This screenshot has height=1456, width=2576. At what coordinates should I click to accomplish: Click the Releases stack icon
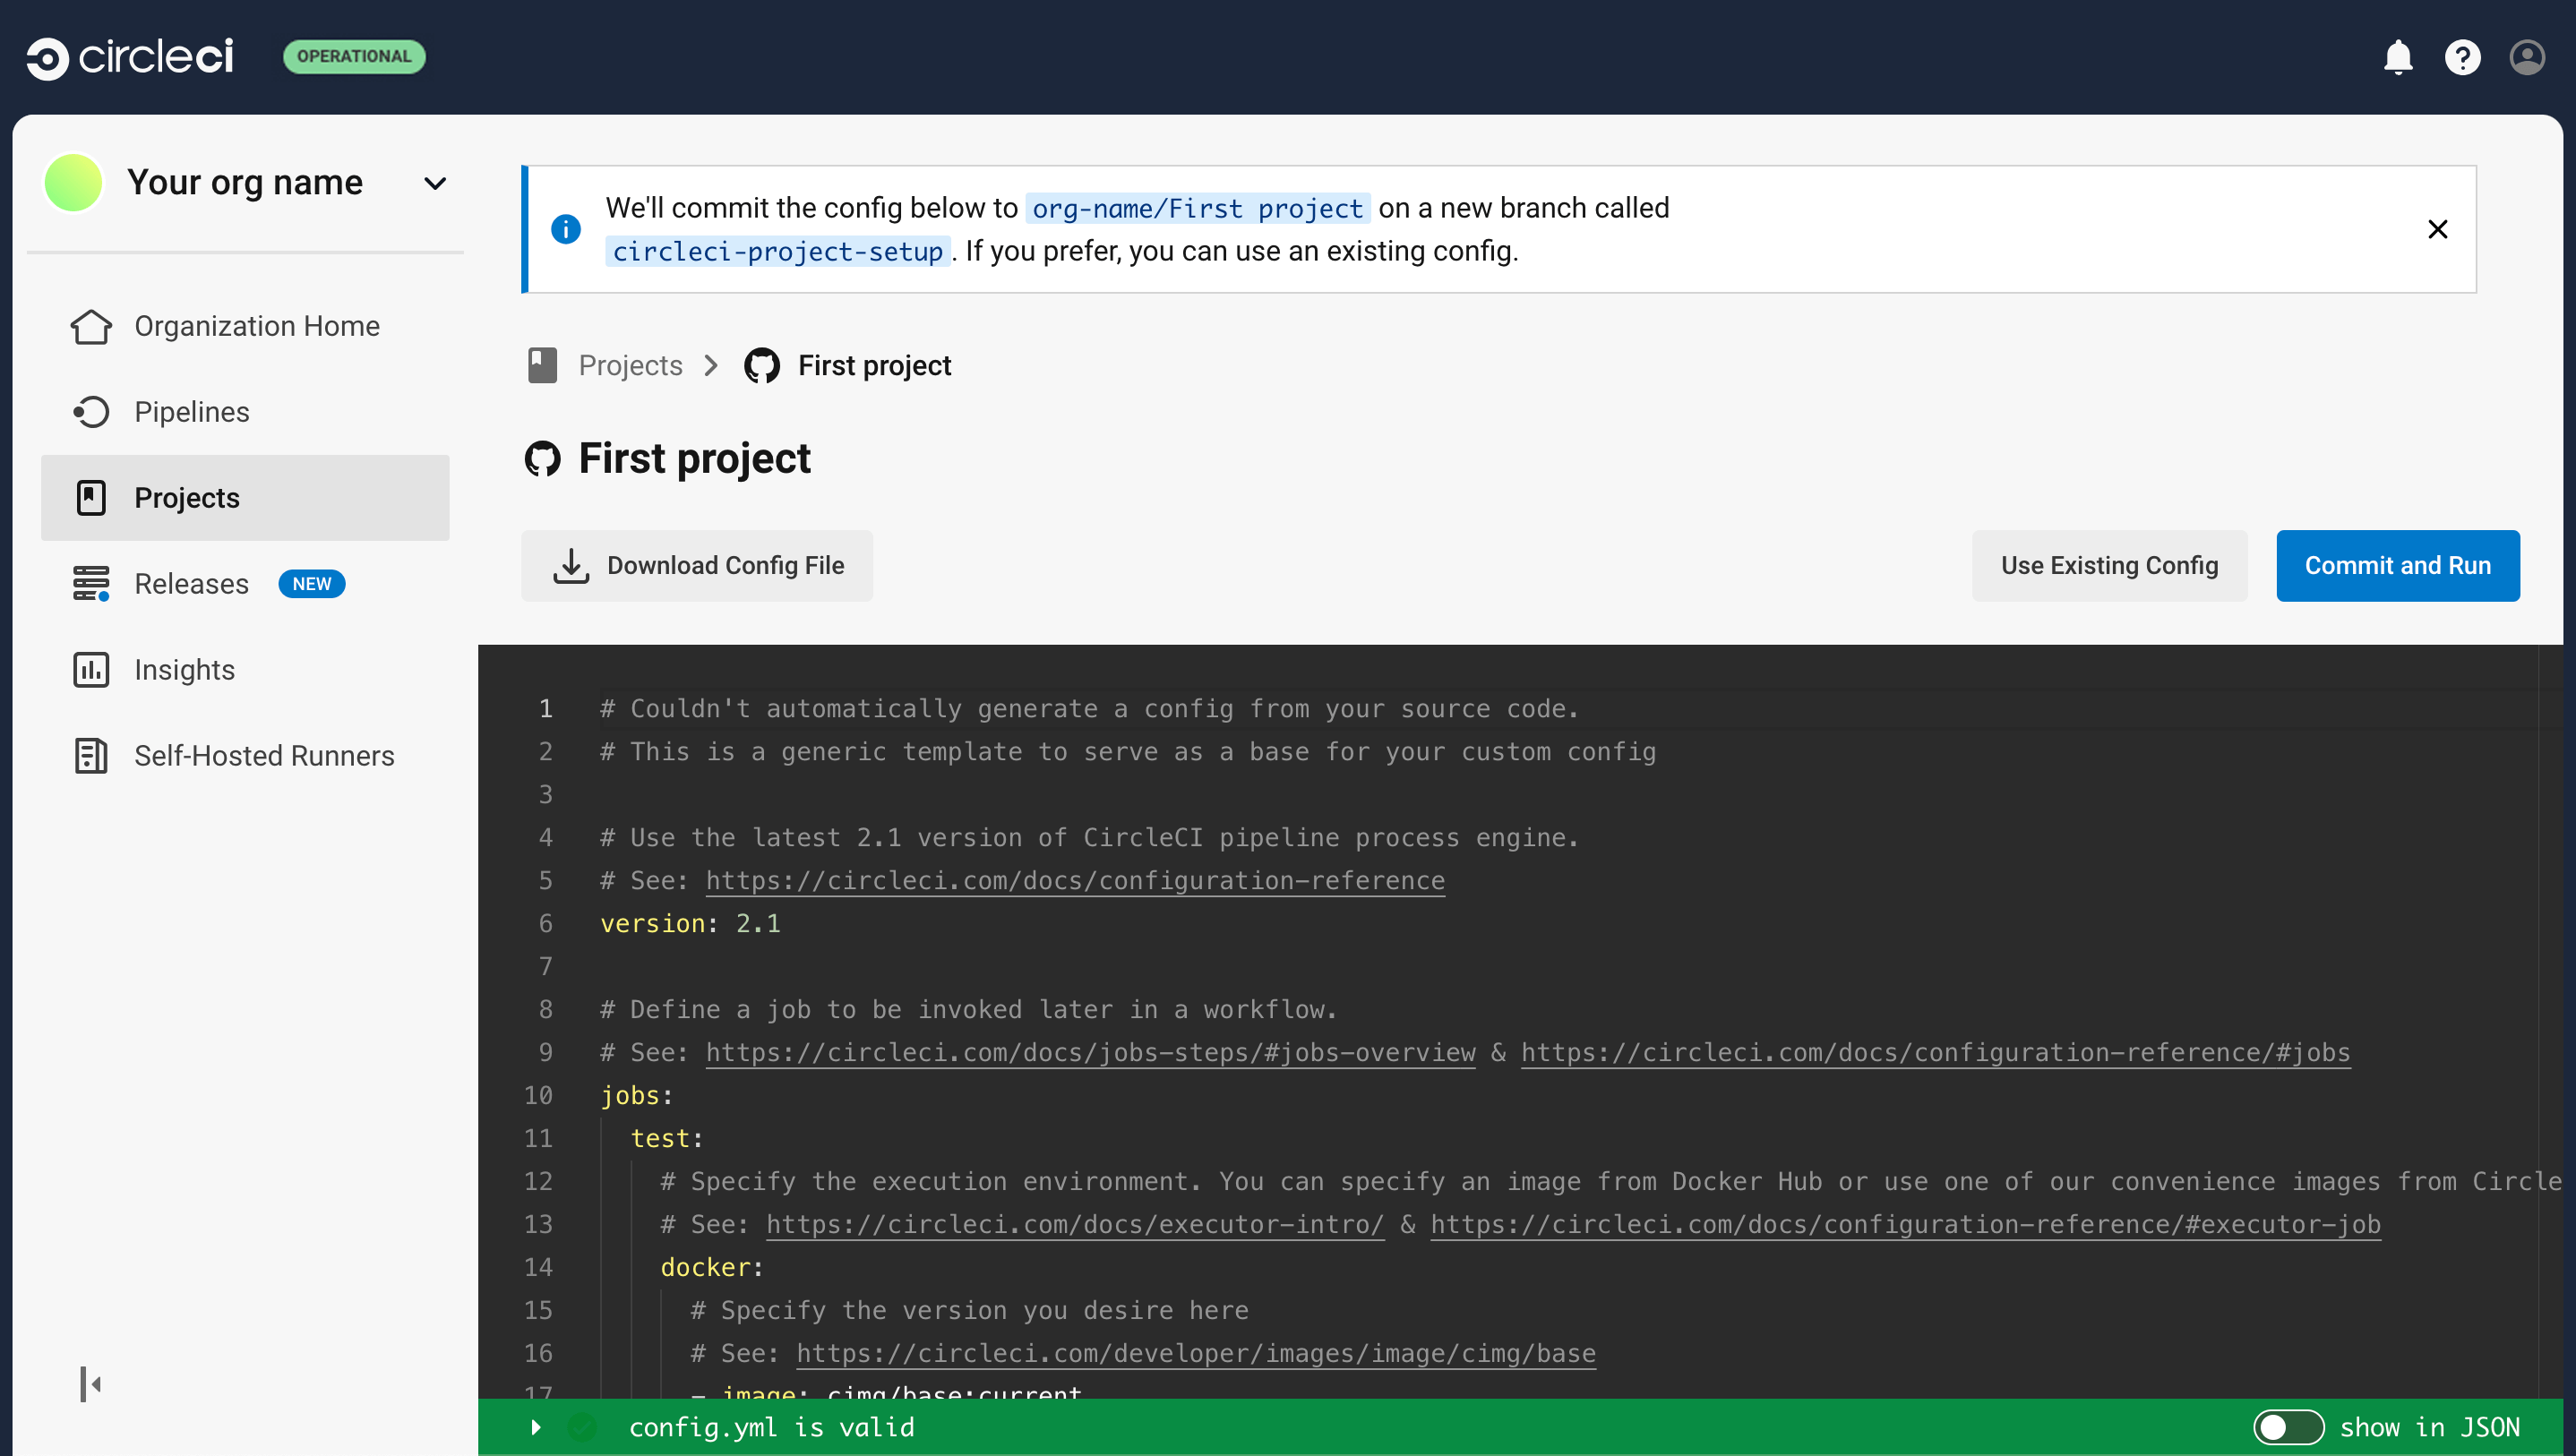pos(91,584)
